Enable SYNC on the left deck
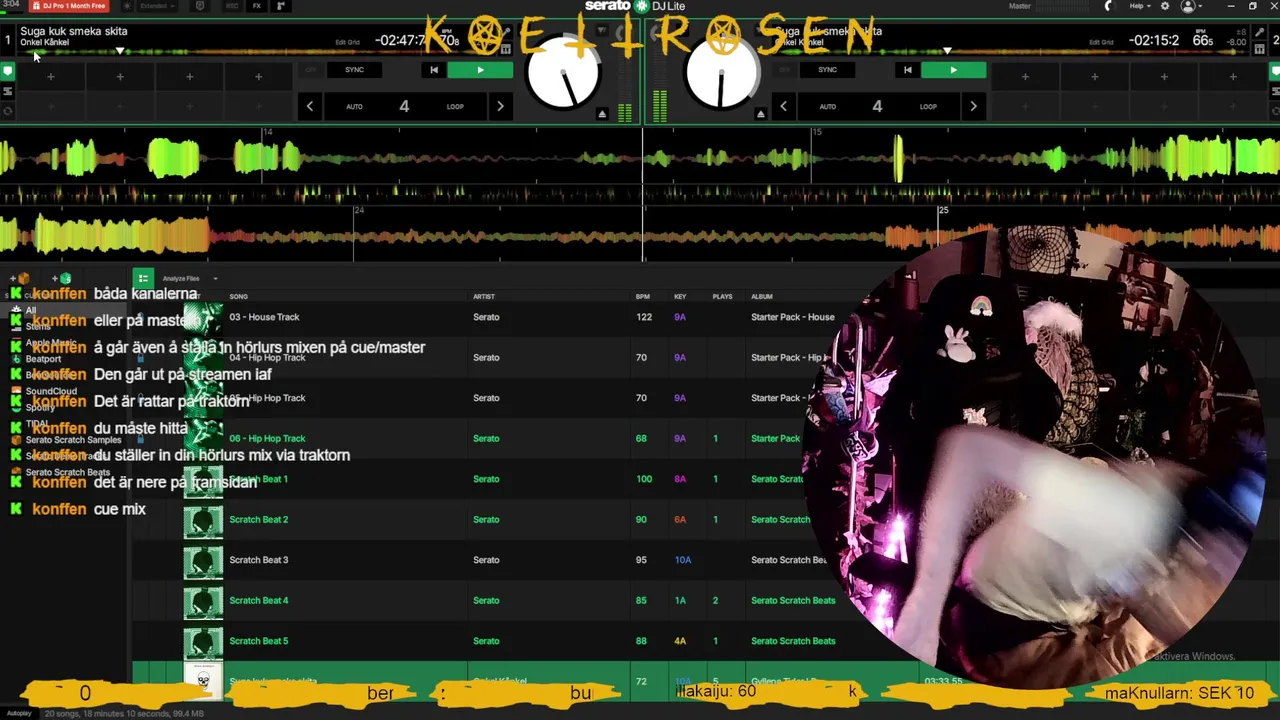Screen dimensions: 1280x720 click(354, 70)
